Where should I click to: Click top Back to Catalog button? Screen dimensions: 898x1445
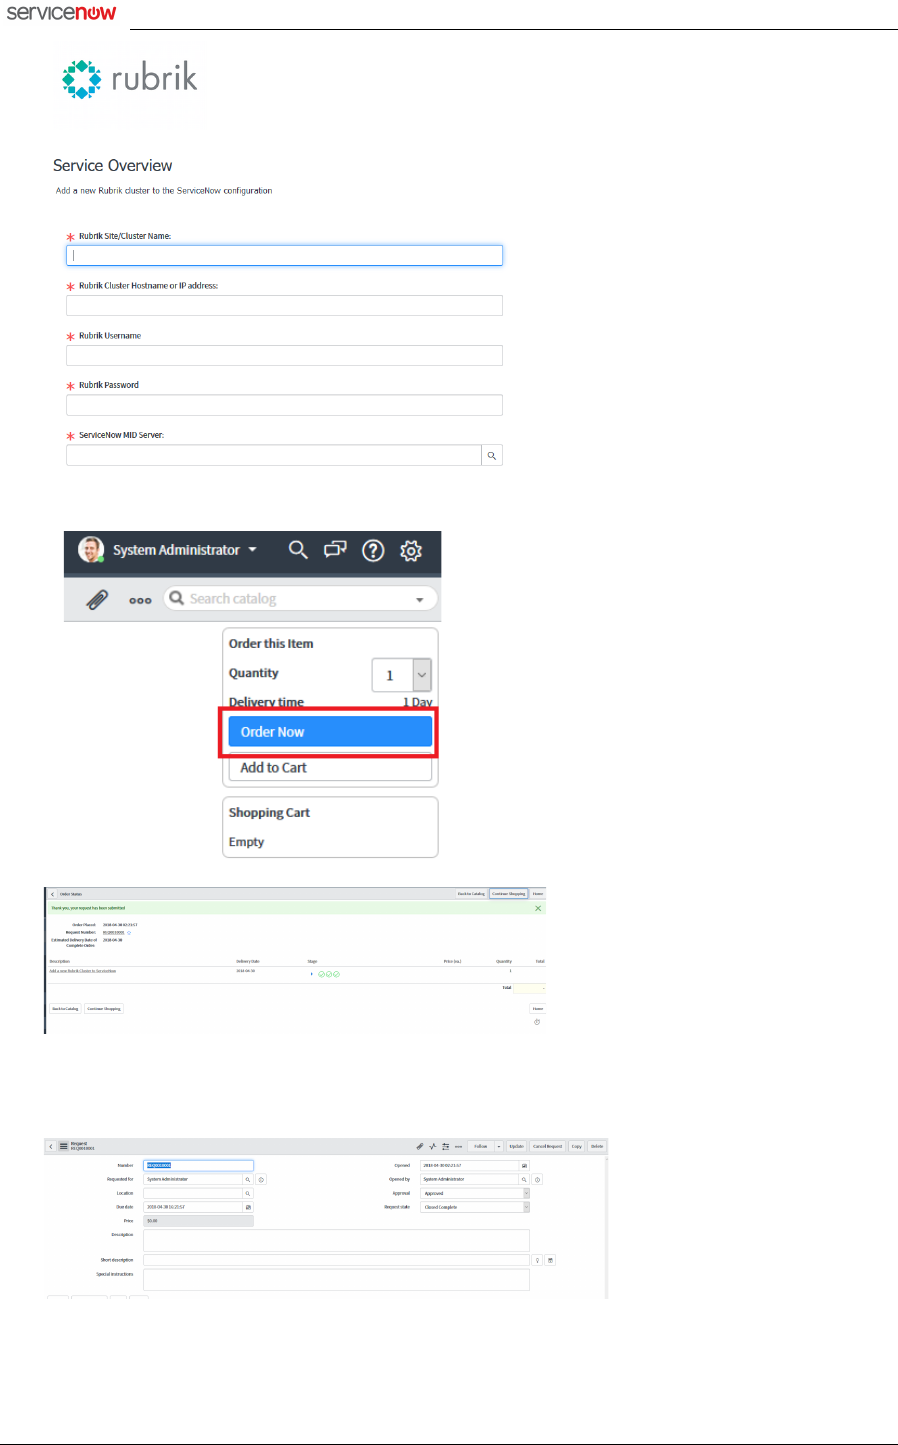(x=471, y=894)
